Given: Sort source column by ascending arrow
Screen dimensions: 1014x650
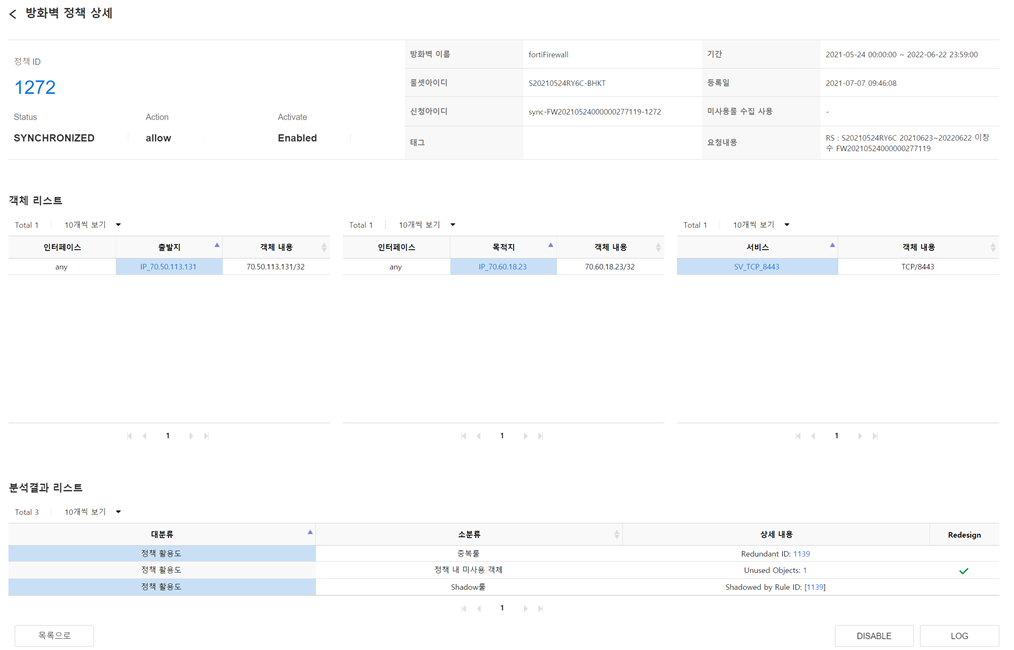Looking at the screenshot, I should point(217,245).
